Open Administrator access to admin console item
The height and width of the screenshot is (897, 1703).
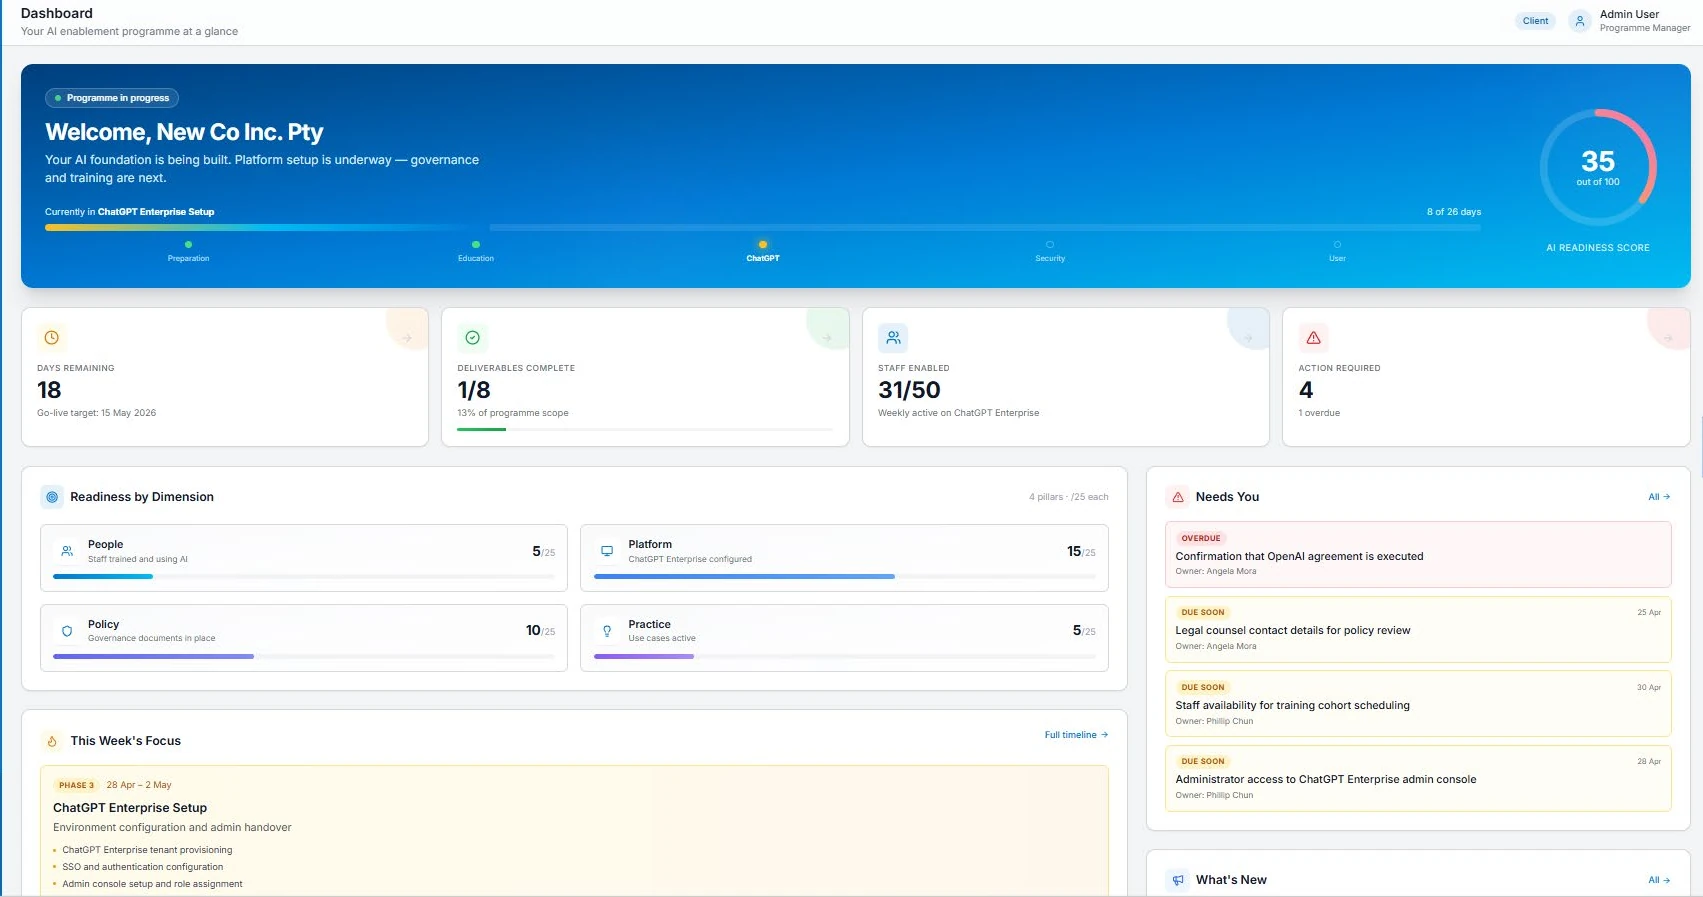[1418, 778]
